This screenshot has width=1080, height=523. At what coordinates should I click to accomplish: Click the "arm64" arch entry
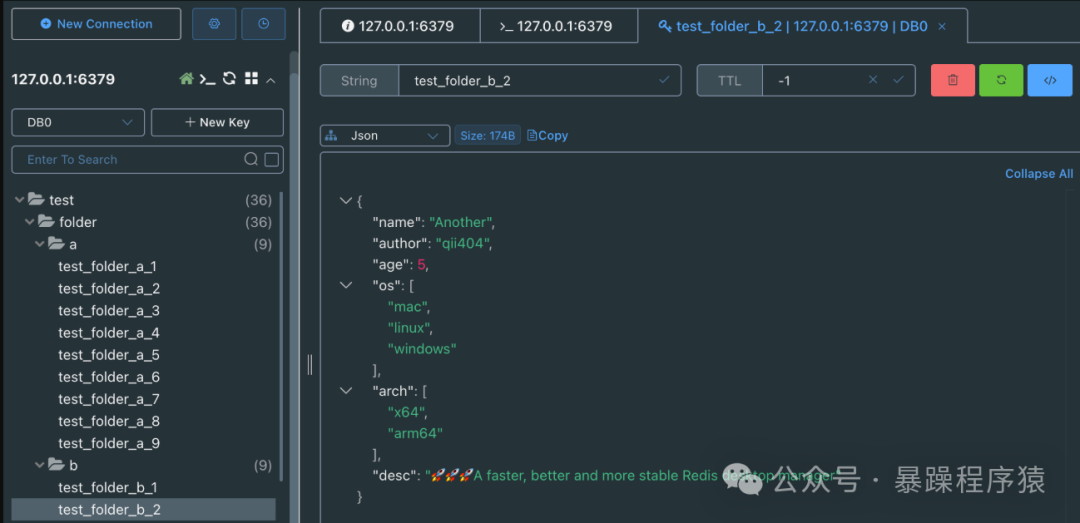[x=415, y=433]
